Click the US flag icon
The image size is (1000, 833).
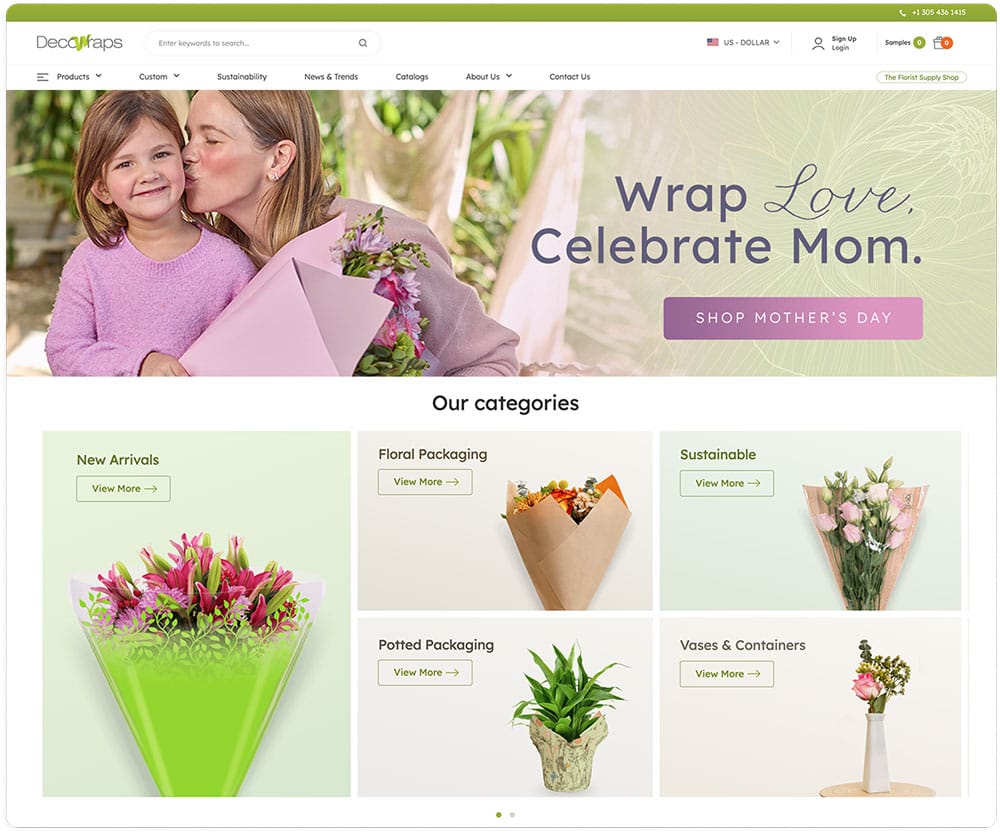(712, 43)
